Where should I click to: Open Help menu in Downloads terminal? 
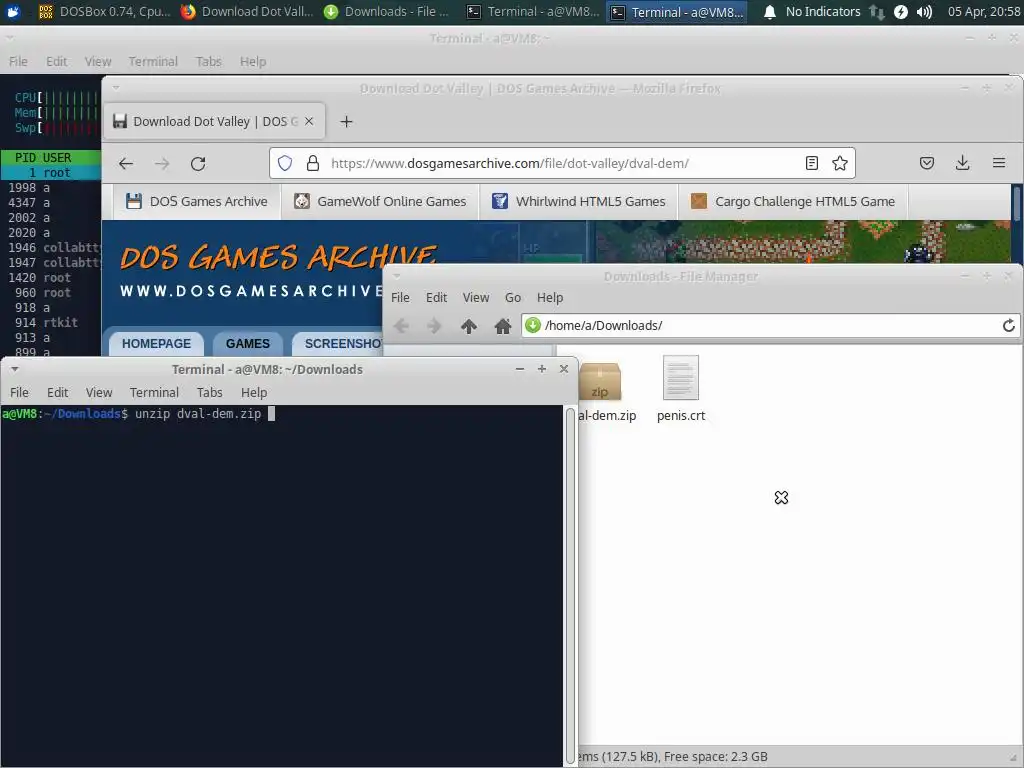pos(253,392)
